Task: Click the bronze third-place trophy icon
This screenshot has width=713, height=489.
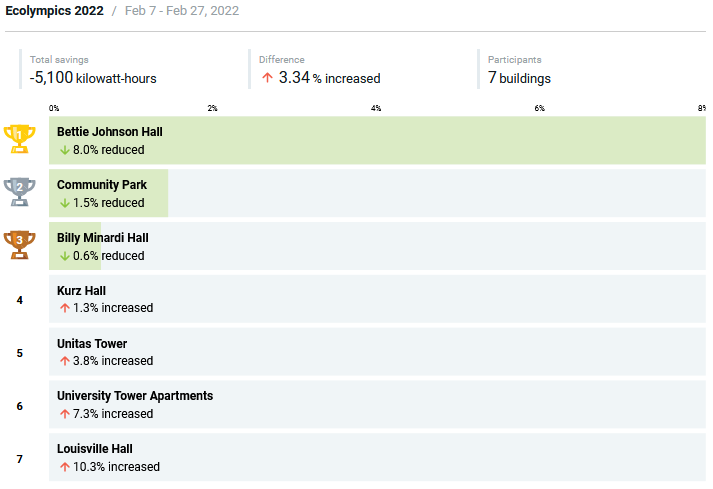Action: tap(19, 245)
